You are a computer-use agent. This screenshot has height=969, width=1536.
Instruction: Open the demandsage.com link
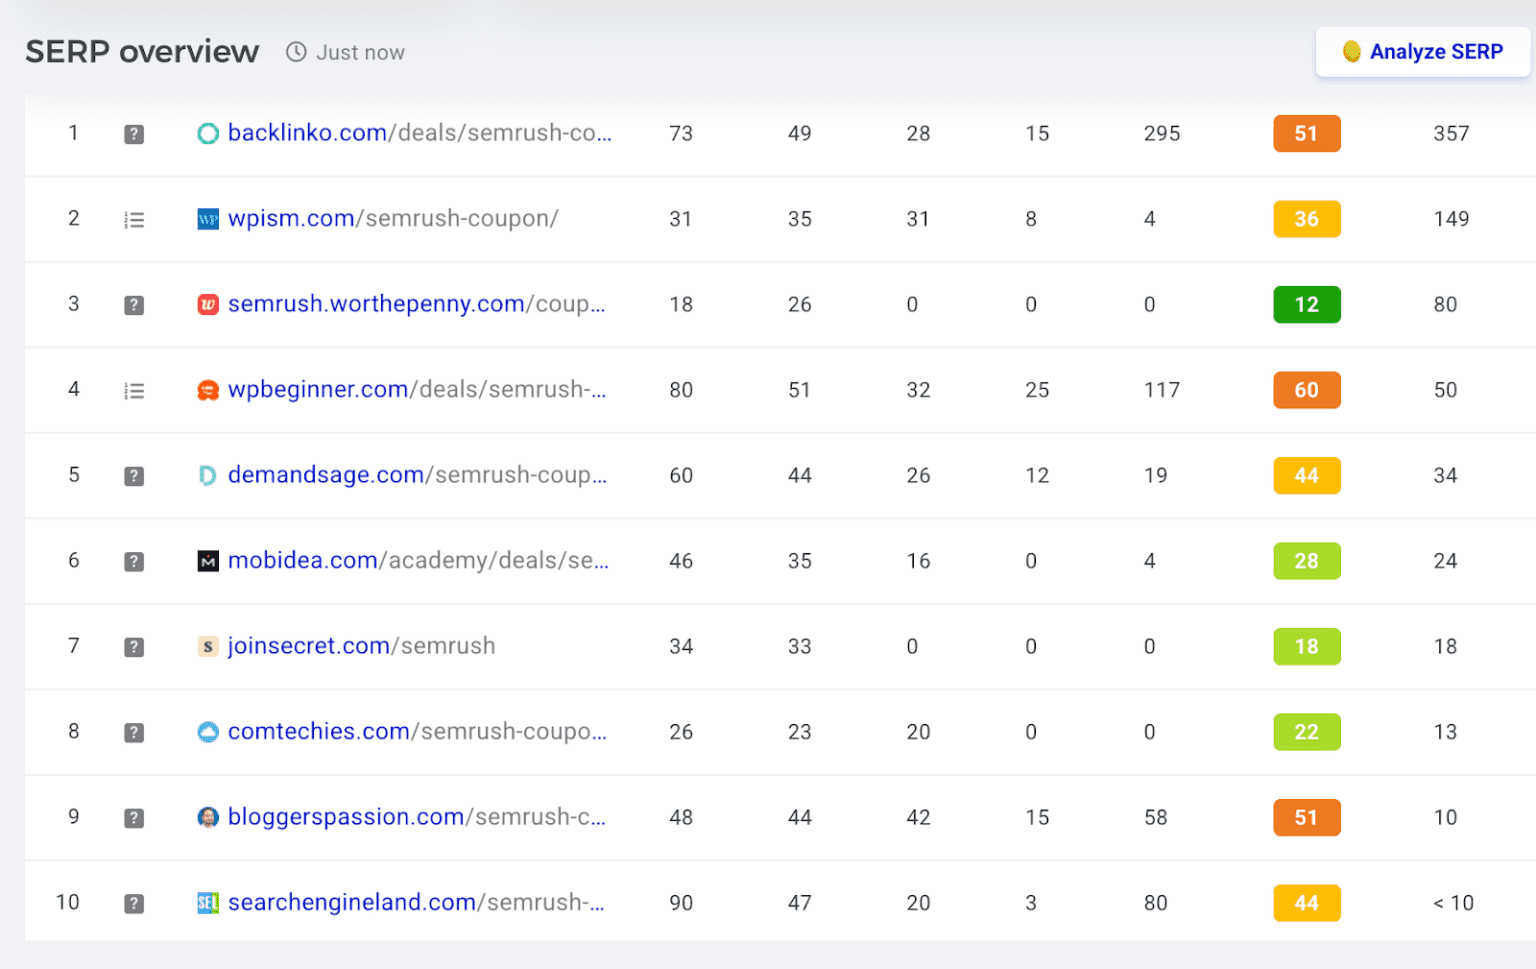tap(418, 475)
